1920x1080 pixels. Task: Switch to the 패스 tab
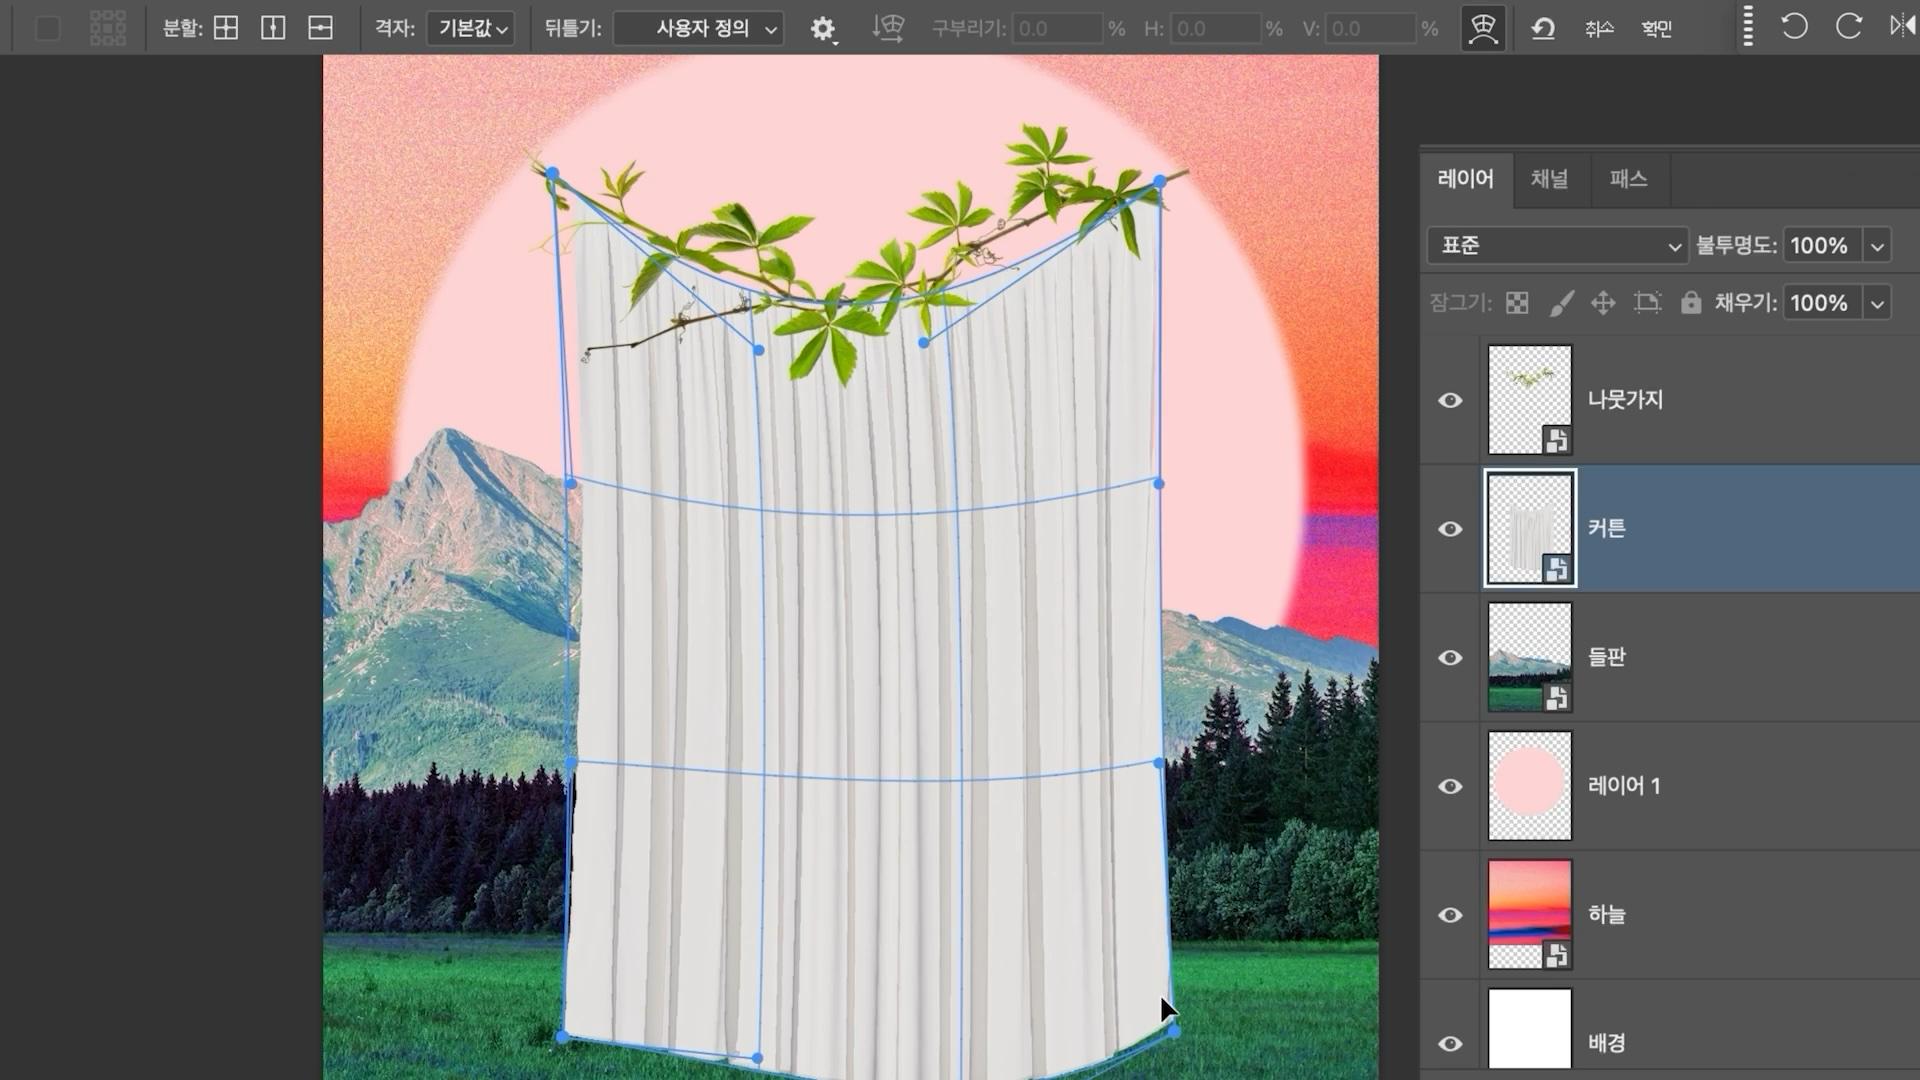1628,179
